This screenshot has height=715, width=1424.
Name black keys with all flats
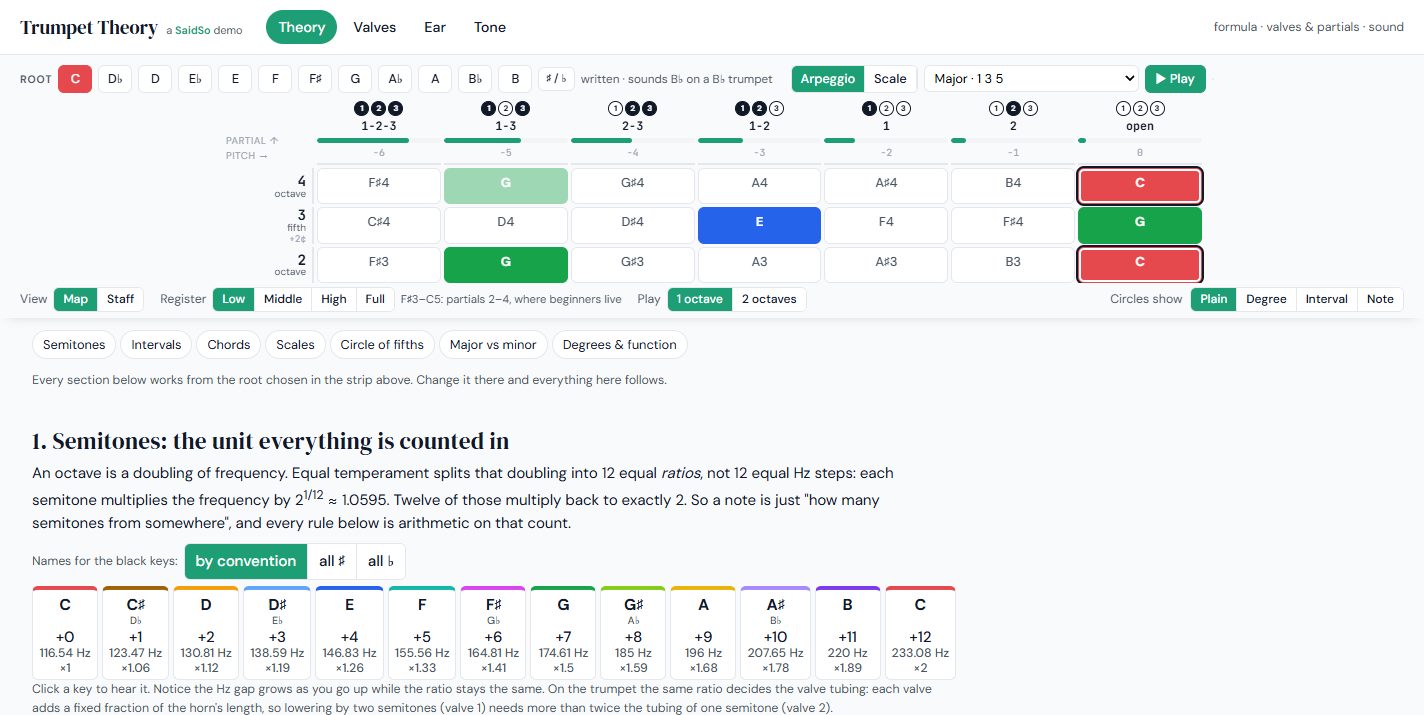[x=381, y=561]
